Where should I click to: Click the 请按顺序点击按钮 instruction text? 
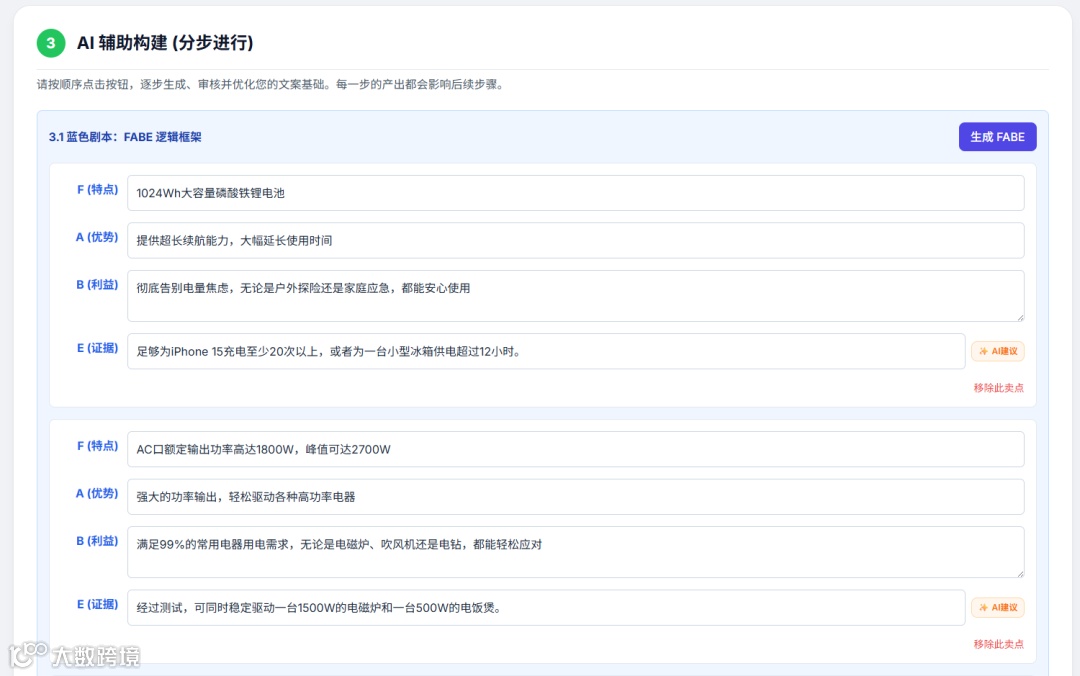click(x=271, y=85)
